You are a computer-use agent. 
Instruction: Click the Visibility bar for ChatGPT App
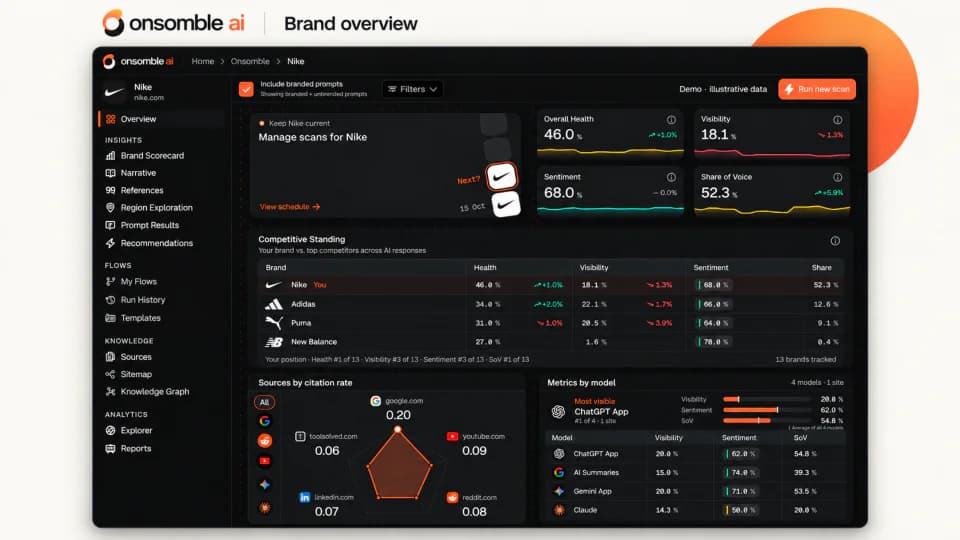coord(767,400)
